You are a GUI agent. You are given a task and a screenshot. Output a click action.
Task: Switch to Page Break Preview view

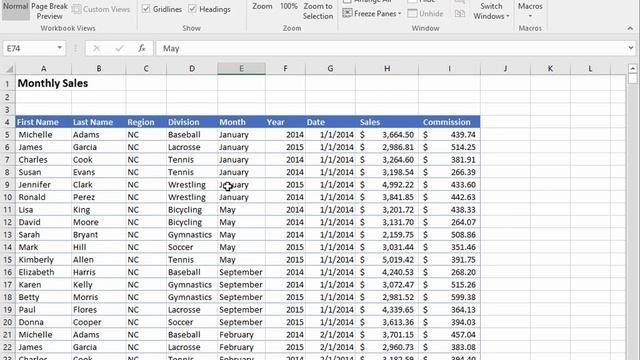click(x=49, y=11)
